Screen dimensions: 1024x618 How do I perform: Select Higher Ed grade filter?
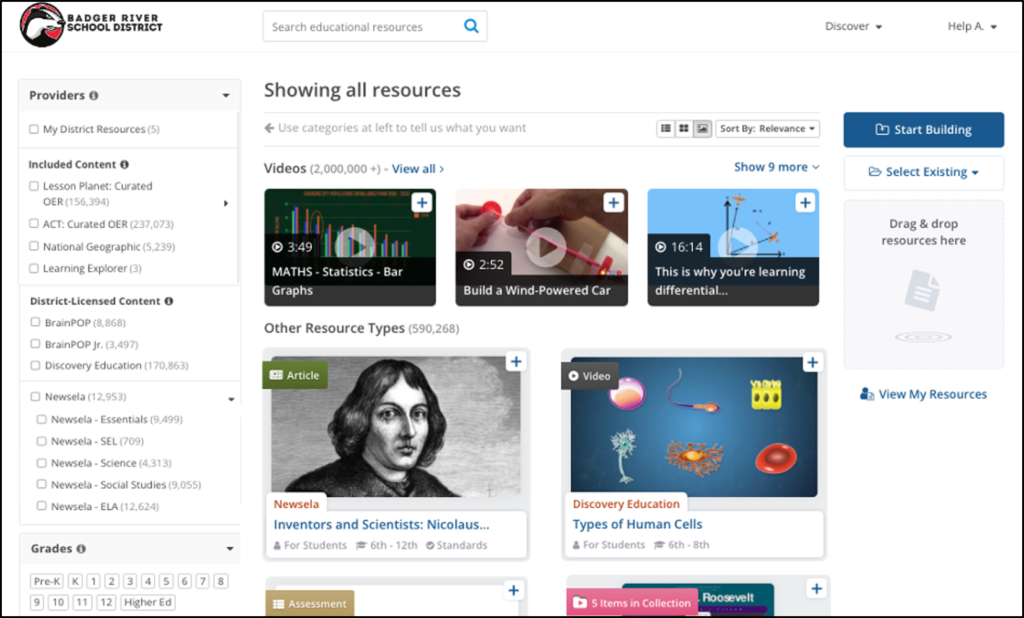(148, 602)
